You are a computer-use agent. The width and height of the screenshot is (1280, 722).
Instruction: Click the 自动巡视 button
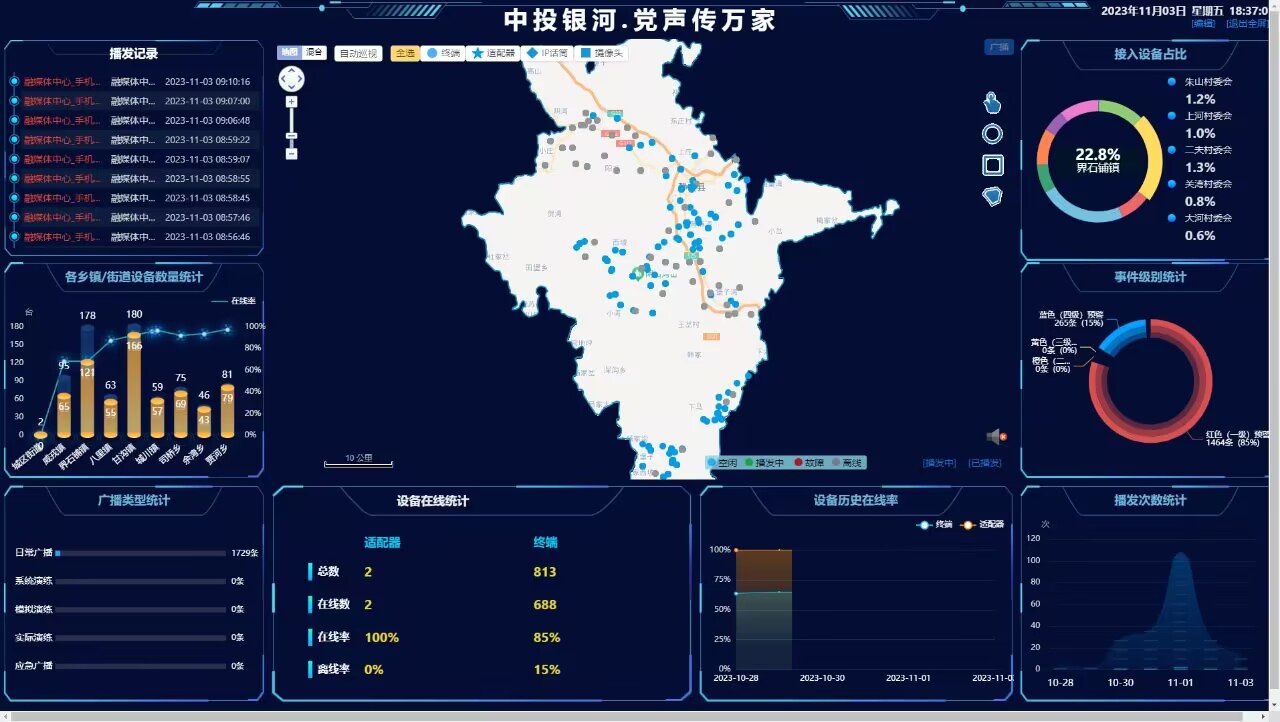tap(359, 53)
